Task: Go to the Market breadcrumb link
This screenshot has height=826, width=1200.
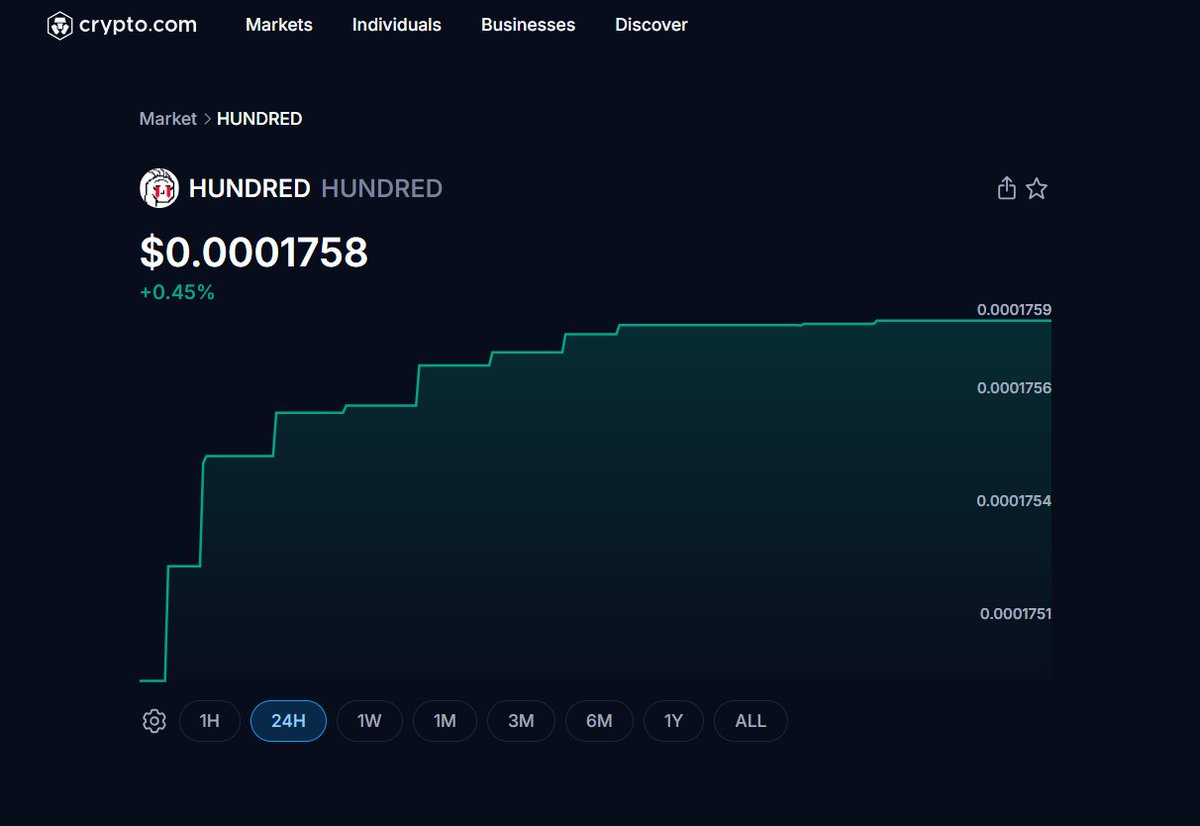Action: [x=168, y=119]
